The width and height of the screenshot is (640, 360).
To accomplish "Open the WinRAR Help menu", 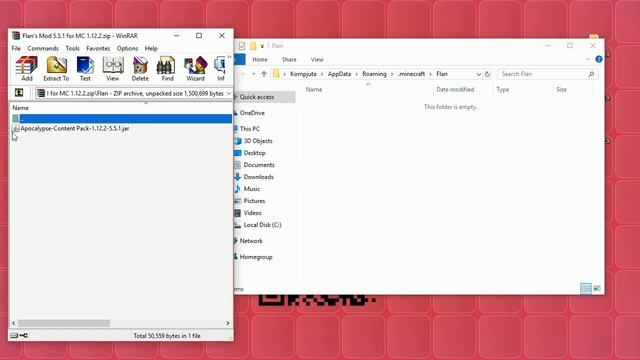I will click(151, 48).
